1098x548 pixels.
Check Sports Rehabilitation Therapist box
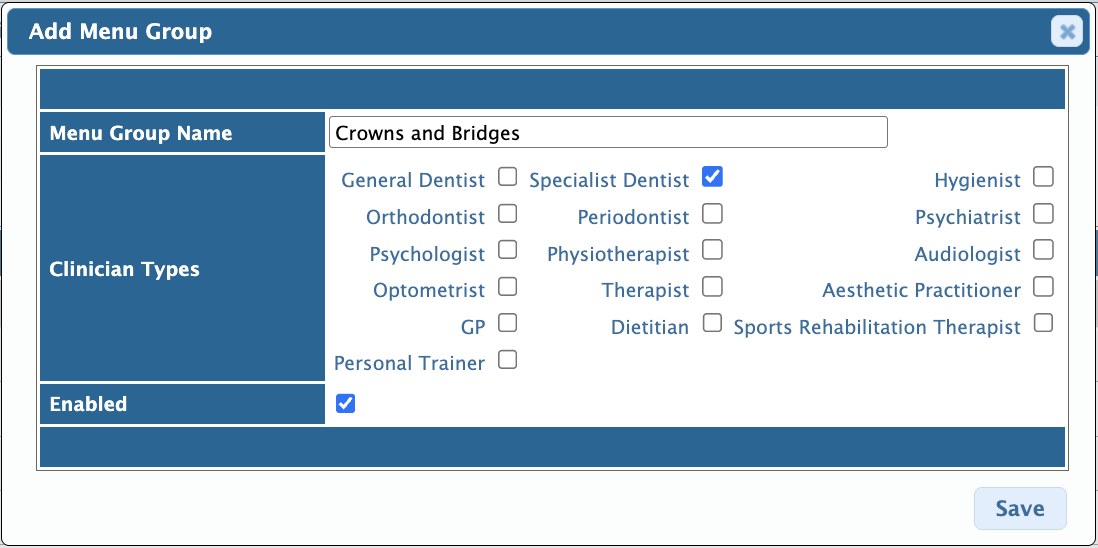click(x=1043, y=323)
